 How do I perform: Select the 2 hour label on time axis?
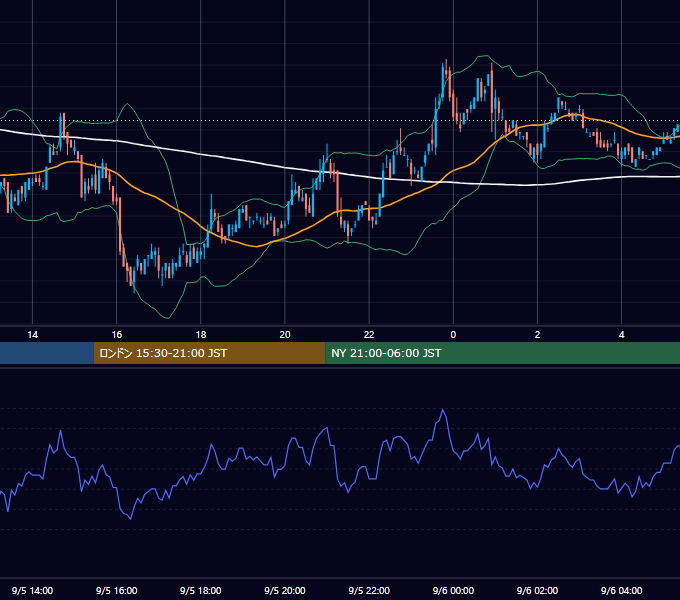click(x=537, y=335)
